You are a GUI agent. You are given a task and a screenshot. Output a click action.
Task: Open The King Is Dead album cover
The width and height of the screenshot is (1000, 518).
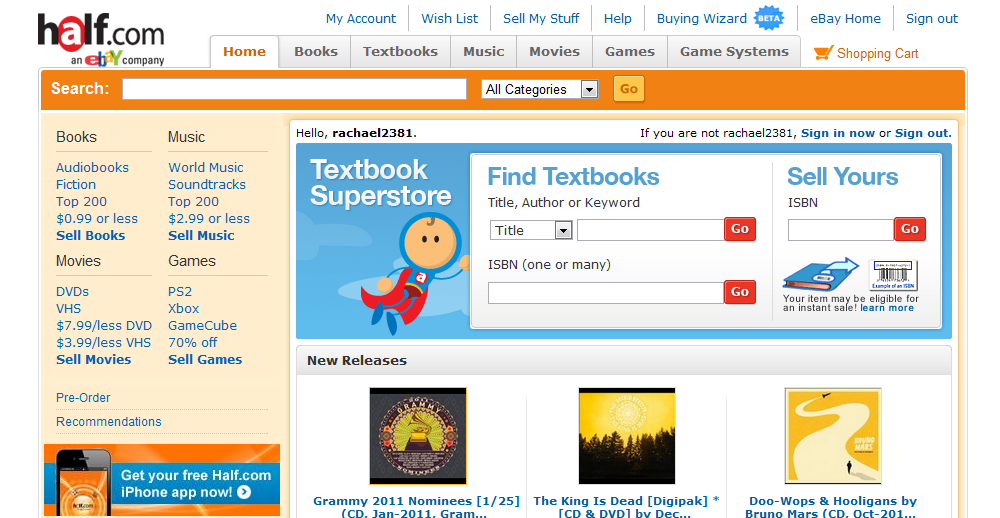pyautogui.click(x=627, y=436)
